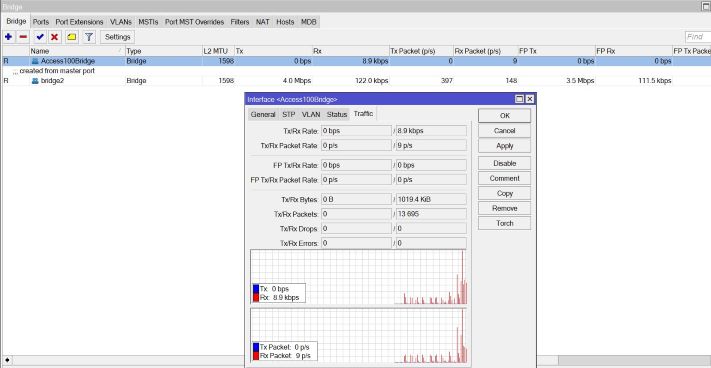Open VLAN tab in interface dialog
711x368 pixels.
(x=311, y=114)
